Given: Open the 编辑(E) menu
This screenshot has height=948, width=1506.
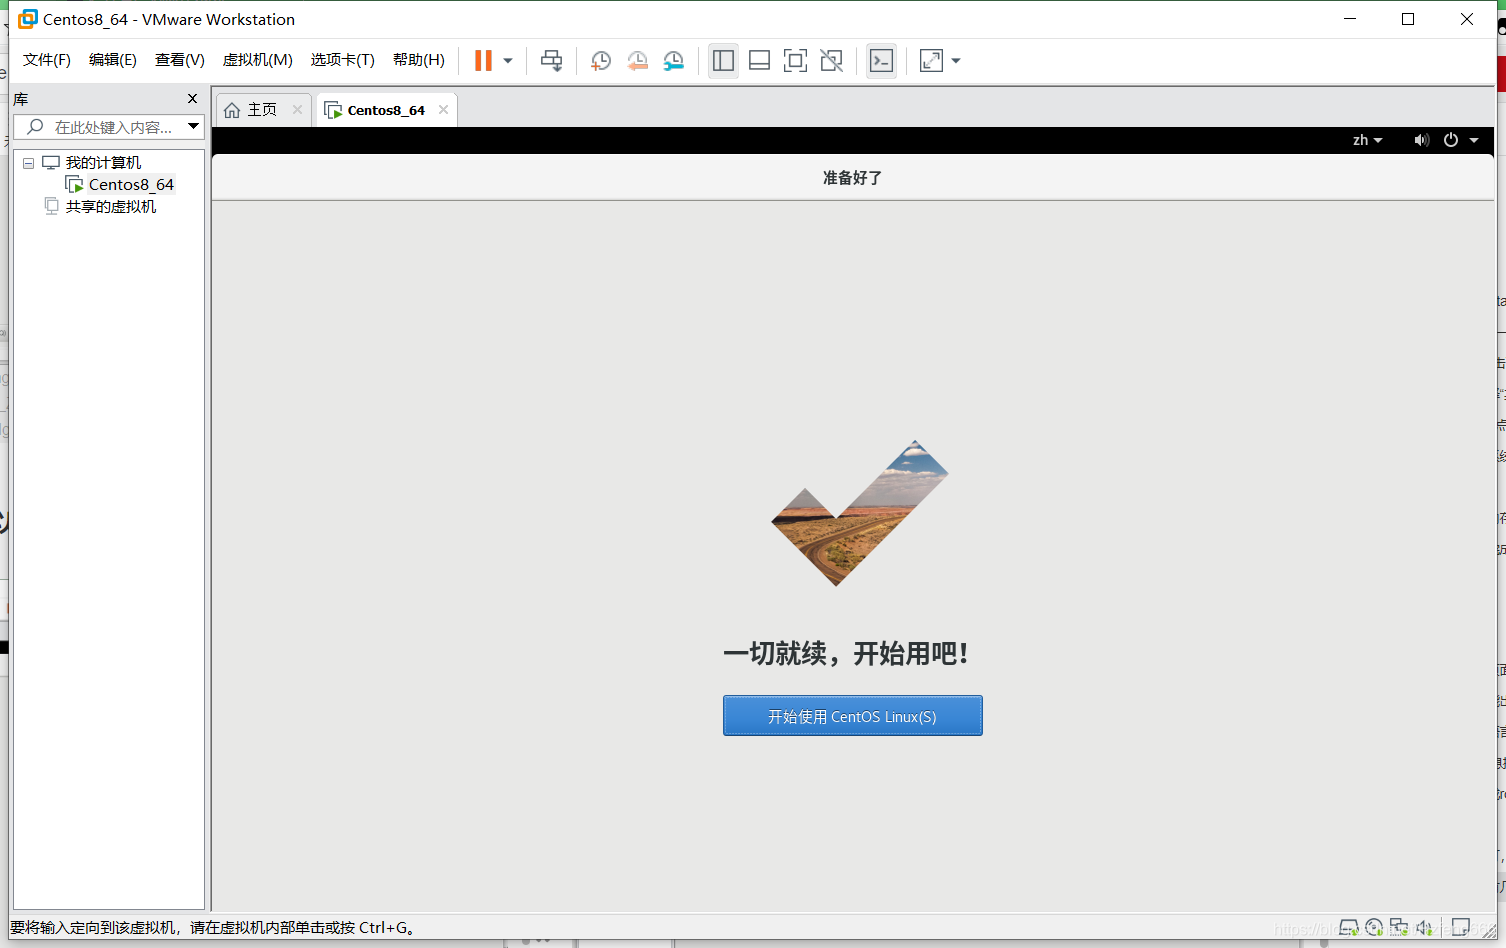Looking at the screenshot, I should pos(113,60).
